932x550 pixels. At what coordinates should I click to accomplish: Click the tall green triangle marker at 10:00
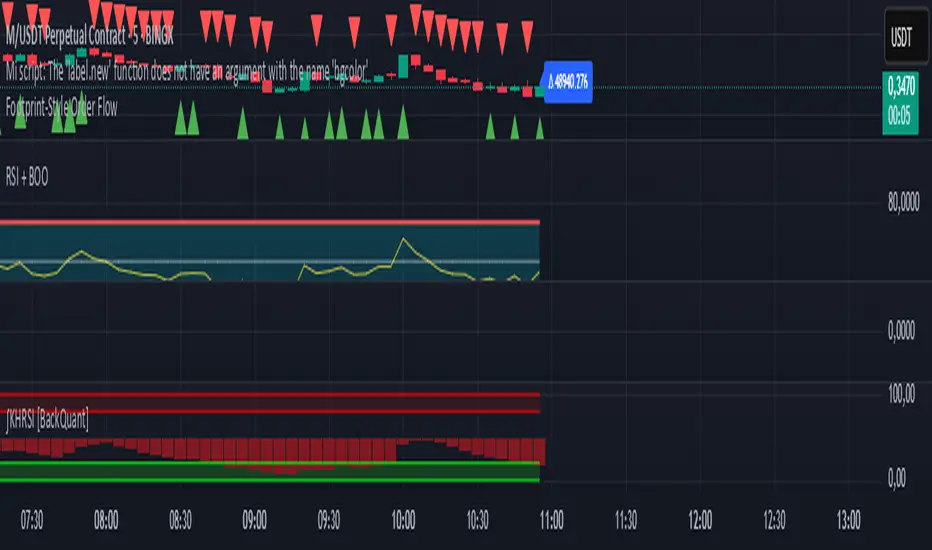[403, 122]
